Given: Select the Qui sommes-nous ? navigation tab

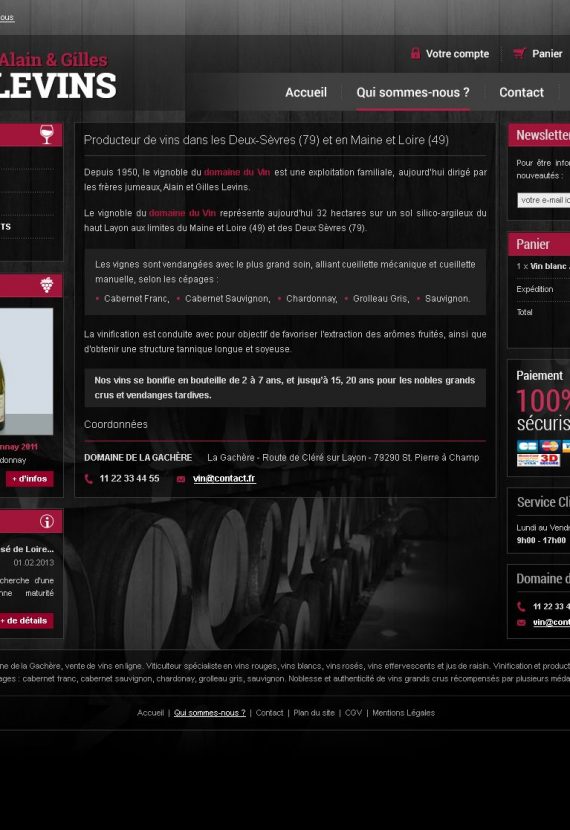Looking at the screenshot, I should click(413, 92).
